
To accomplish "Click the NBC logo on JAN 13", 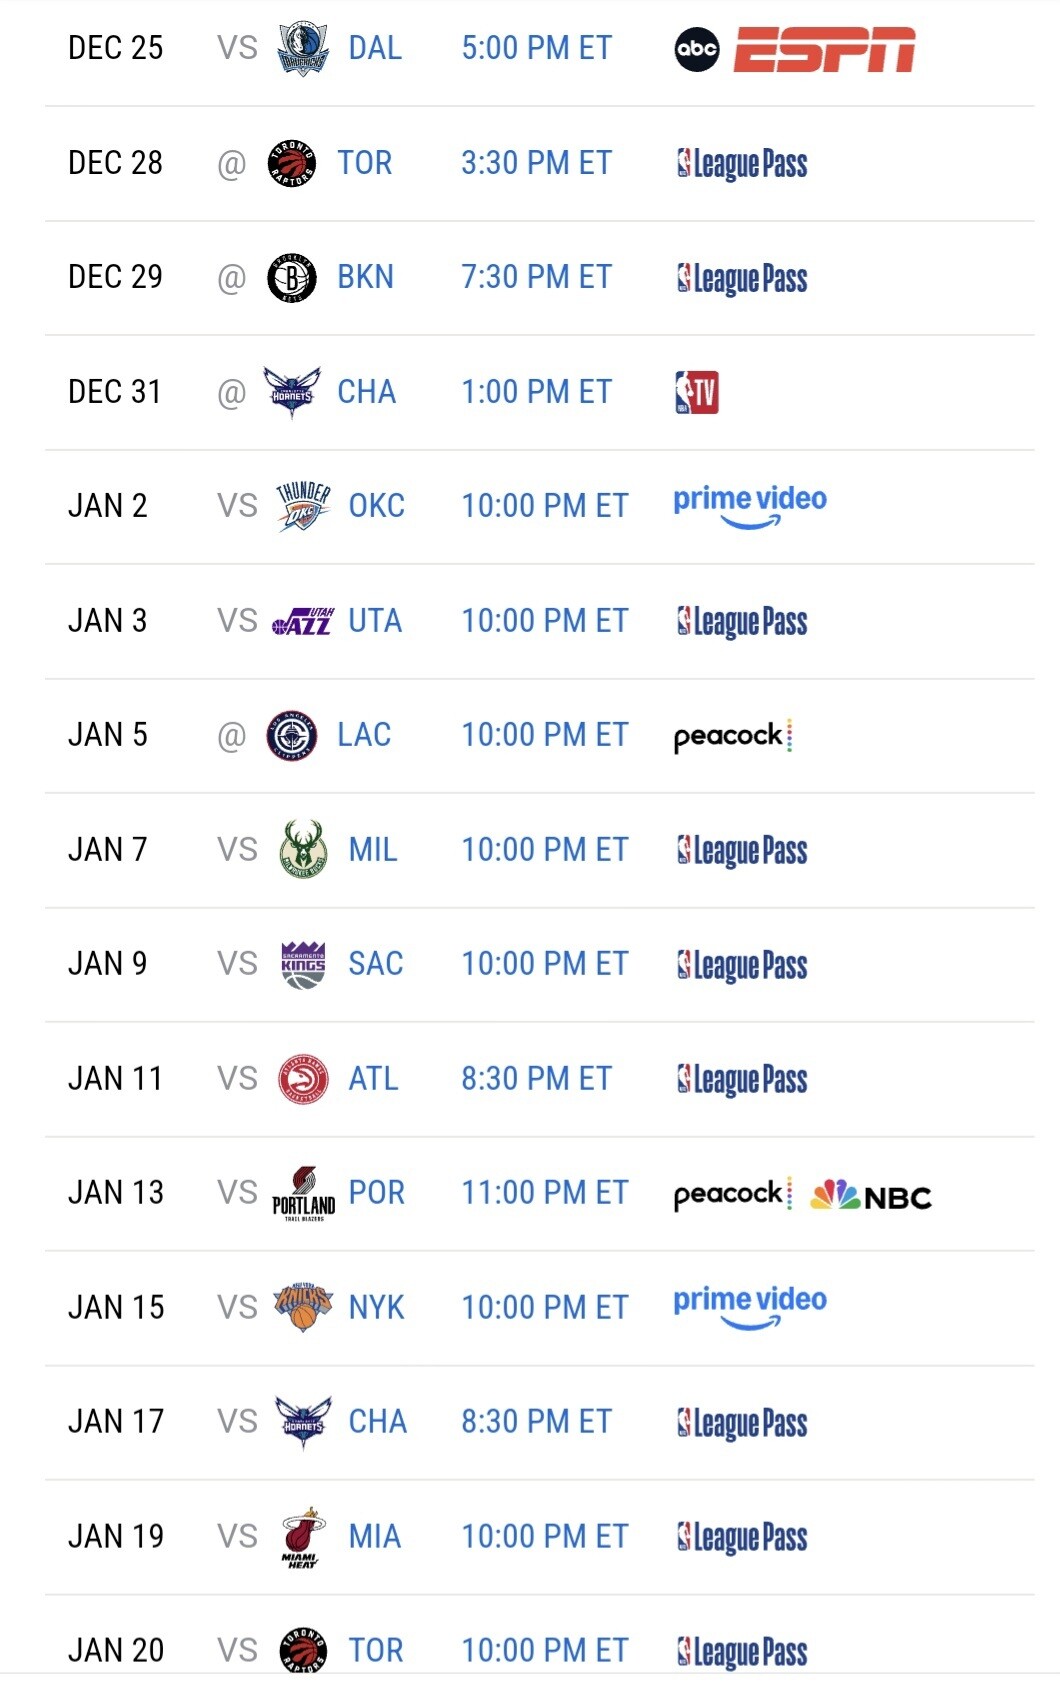I will [871, 1195].
